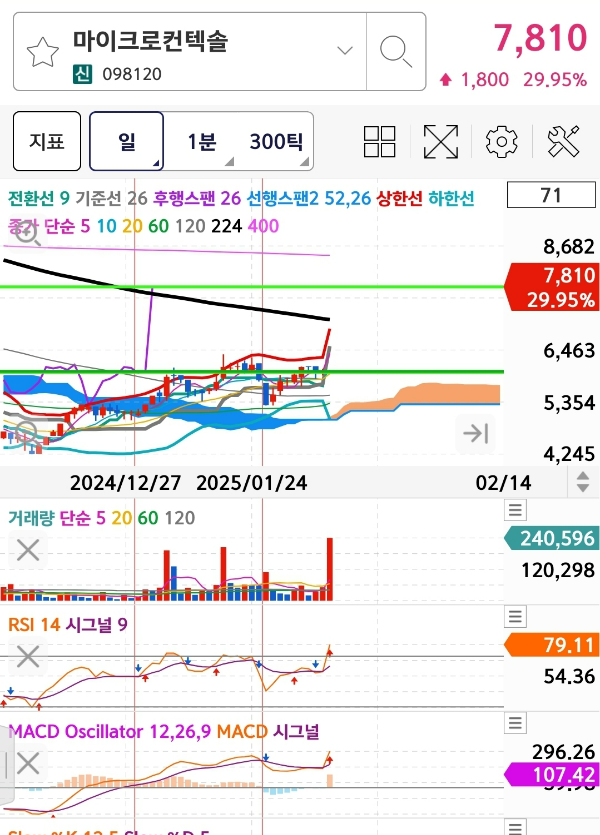Select the price change 1,800 value
Screen dimensions: 600x835
coord(484,80)
